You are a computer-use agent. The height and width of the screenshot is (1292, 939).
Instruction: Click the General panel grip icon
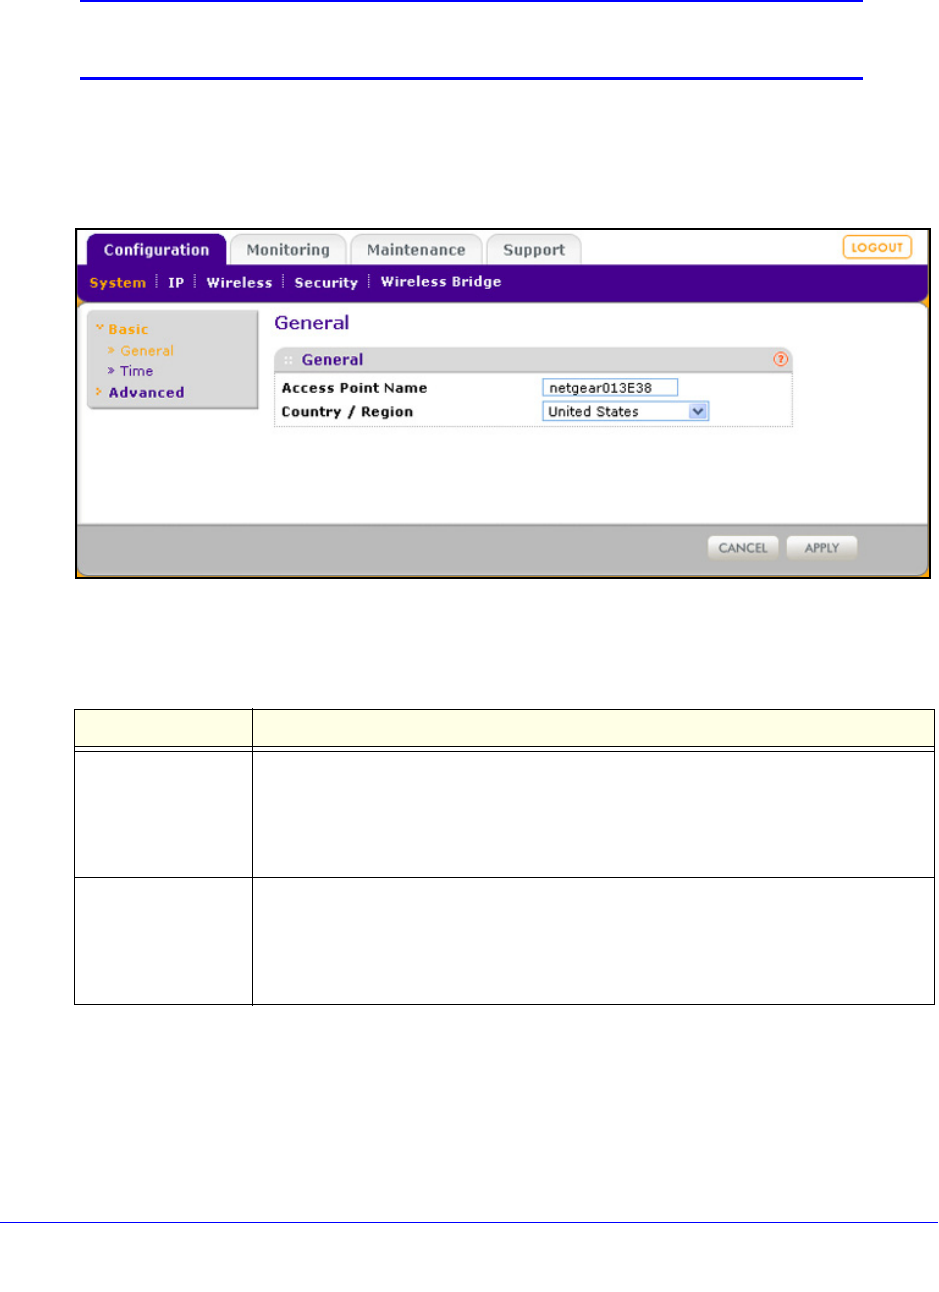click(288, 360)
